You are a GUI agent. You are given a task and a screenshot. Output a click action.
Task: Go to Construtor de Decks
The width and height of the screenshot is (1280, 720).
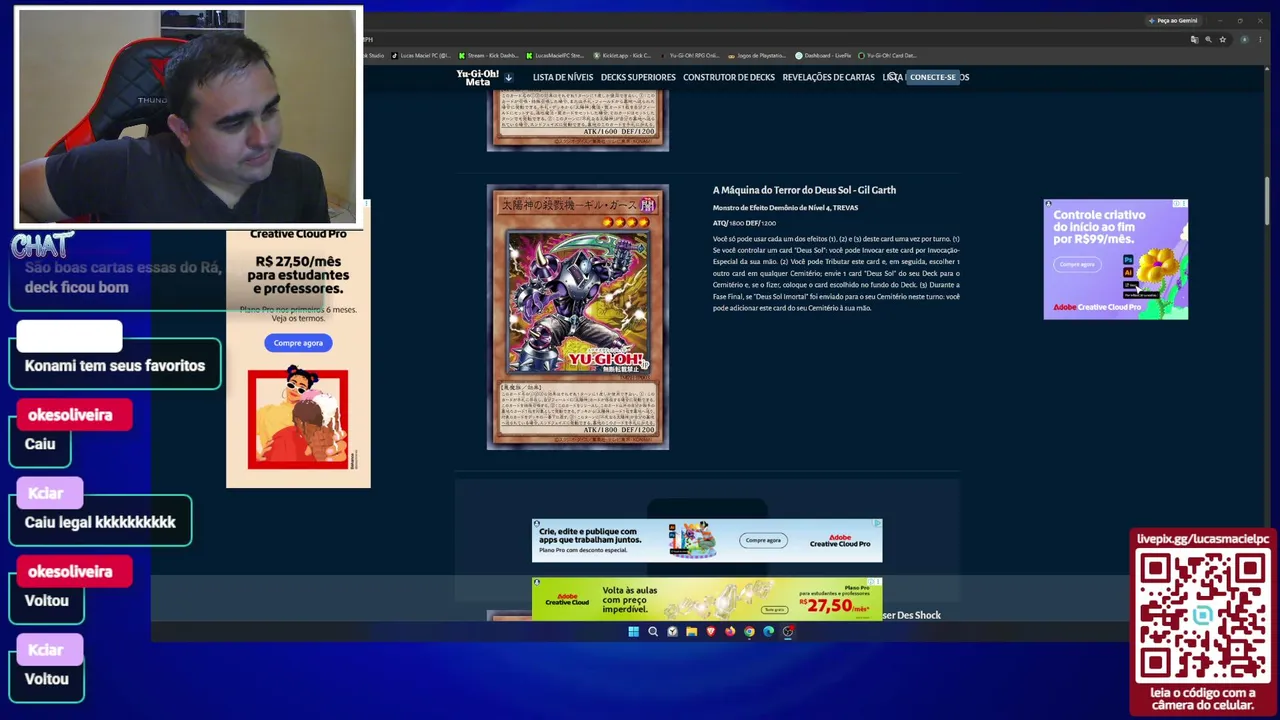click(729, 77)
